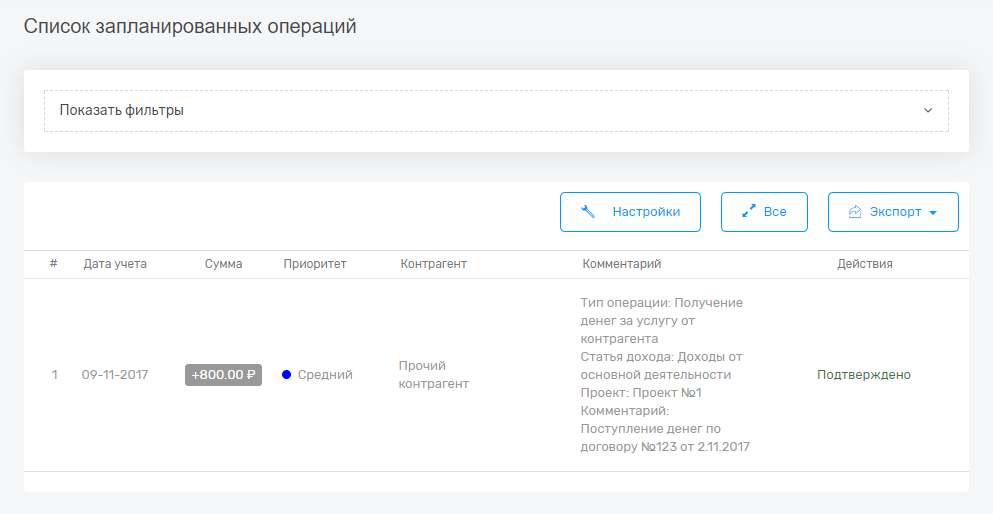Click the Проект: Проект №1 comment line
993x514 pixels.
click(x=641, y=393)
